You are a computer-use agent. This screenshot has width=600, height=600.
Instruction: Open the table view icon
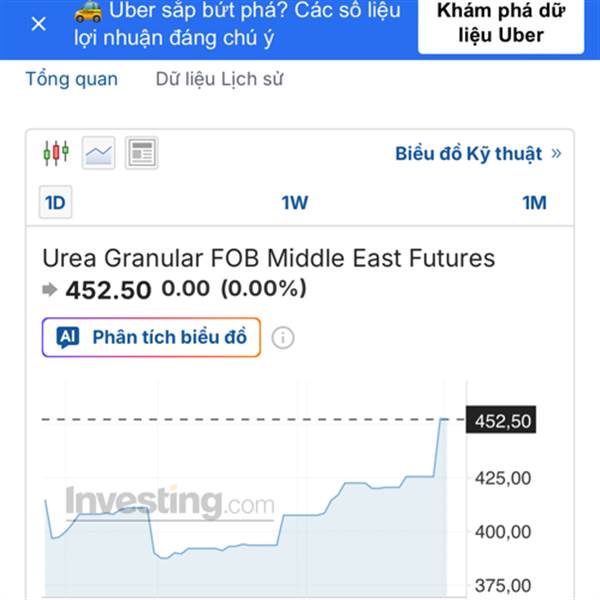pyautogui.click(x=142, y=153)
